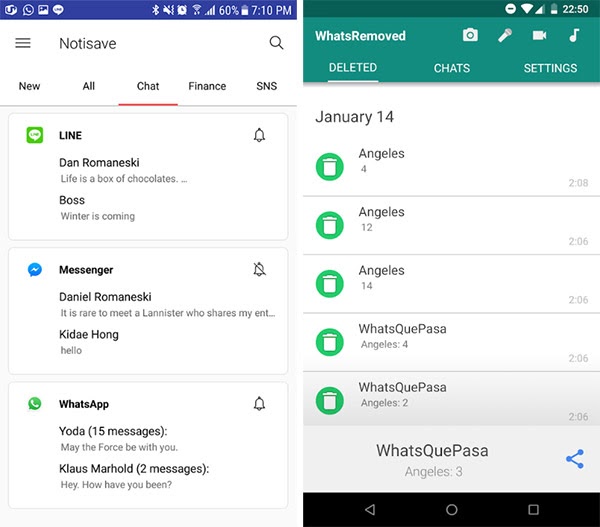Unmute Messenger notifications with crossed bell

tap(259, 269)
